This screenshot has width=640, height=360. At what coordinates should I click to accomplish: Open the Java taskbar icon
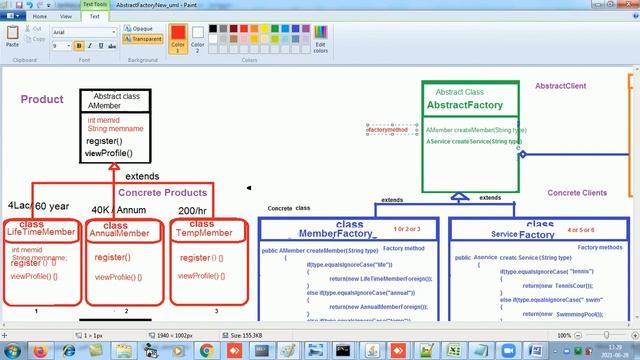(372, 351)
